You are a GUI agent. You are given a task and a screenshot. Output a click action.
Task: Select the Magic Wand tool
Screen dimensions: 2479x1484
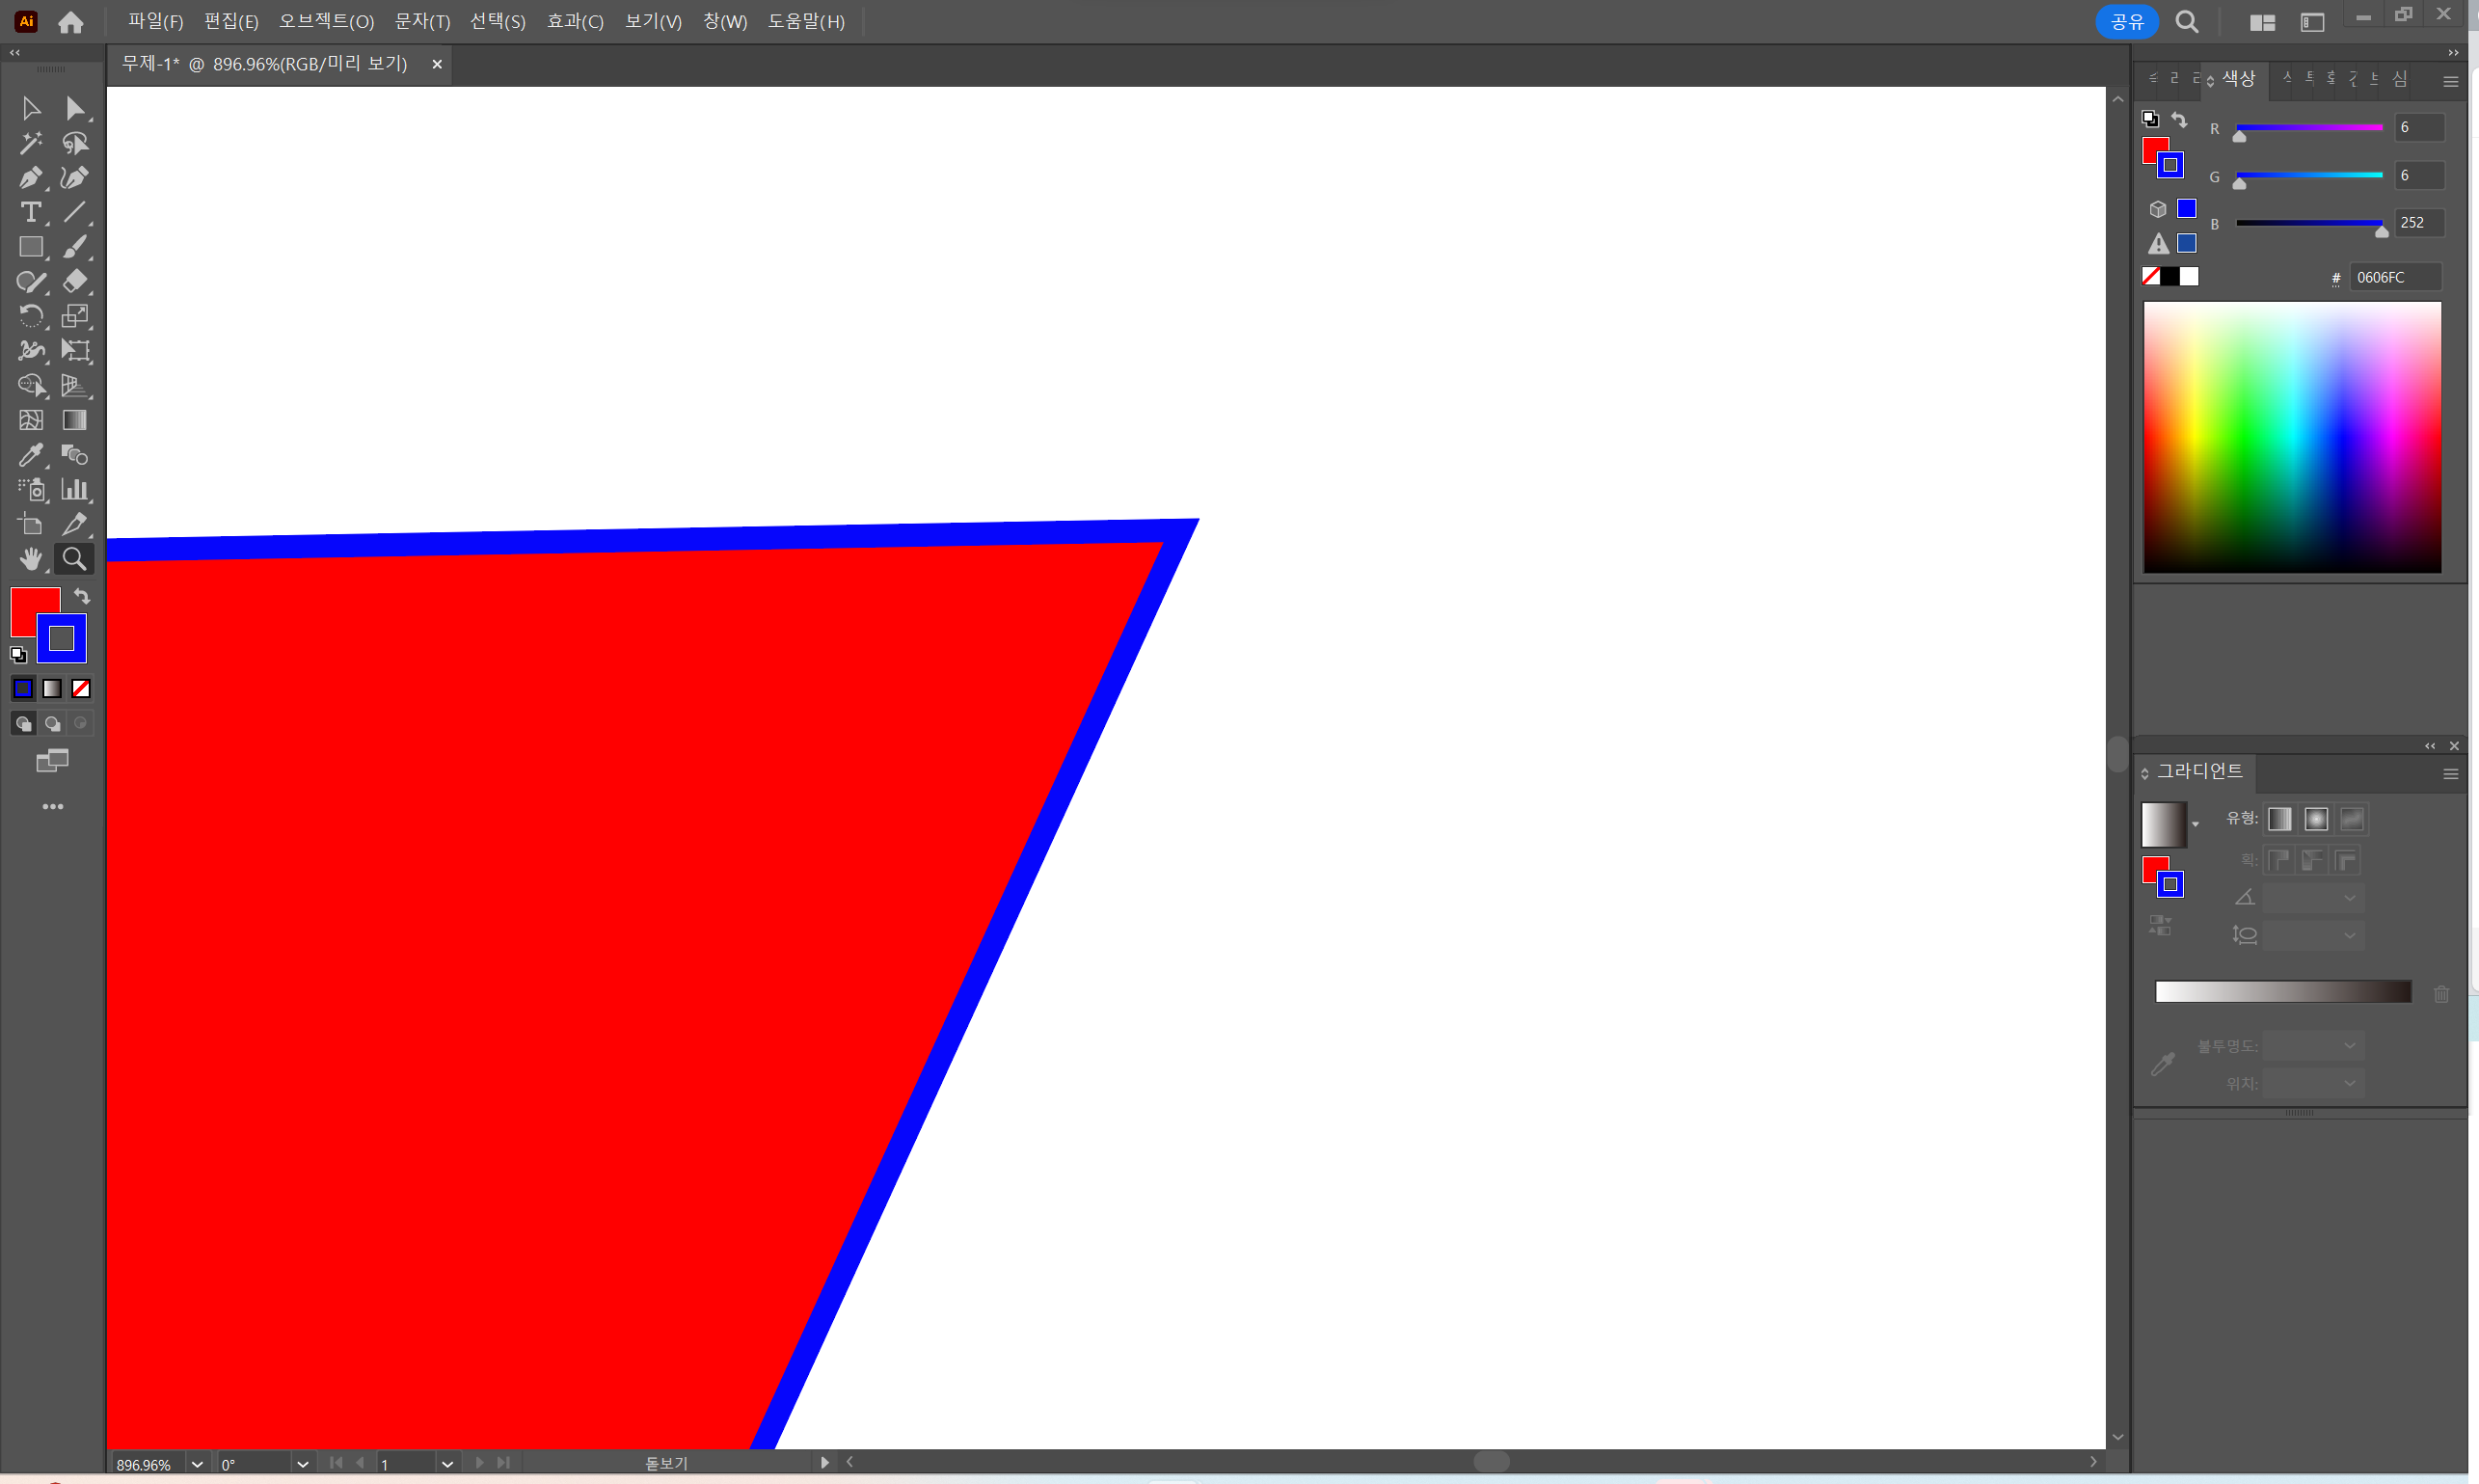[30, 143]
